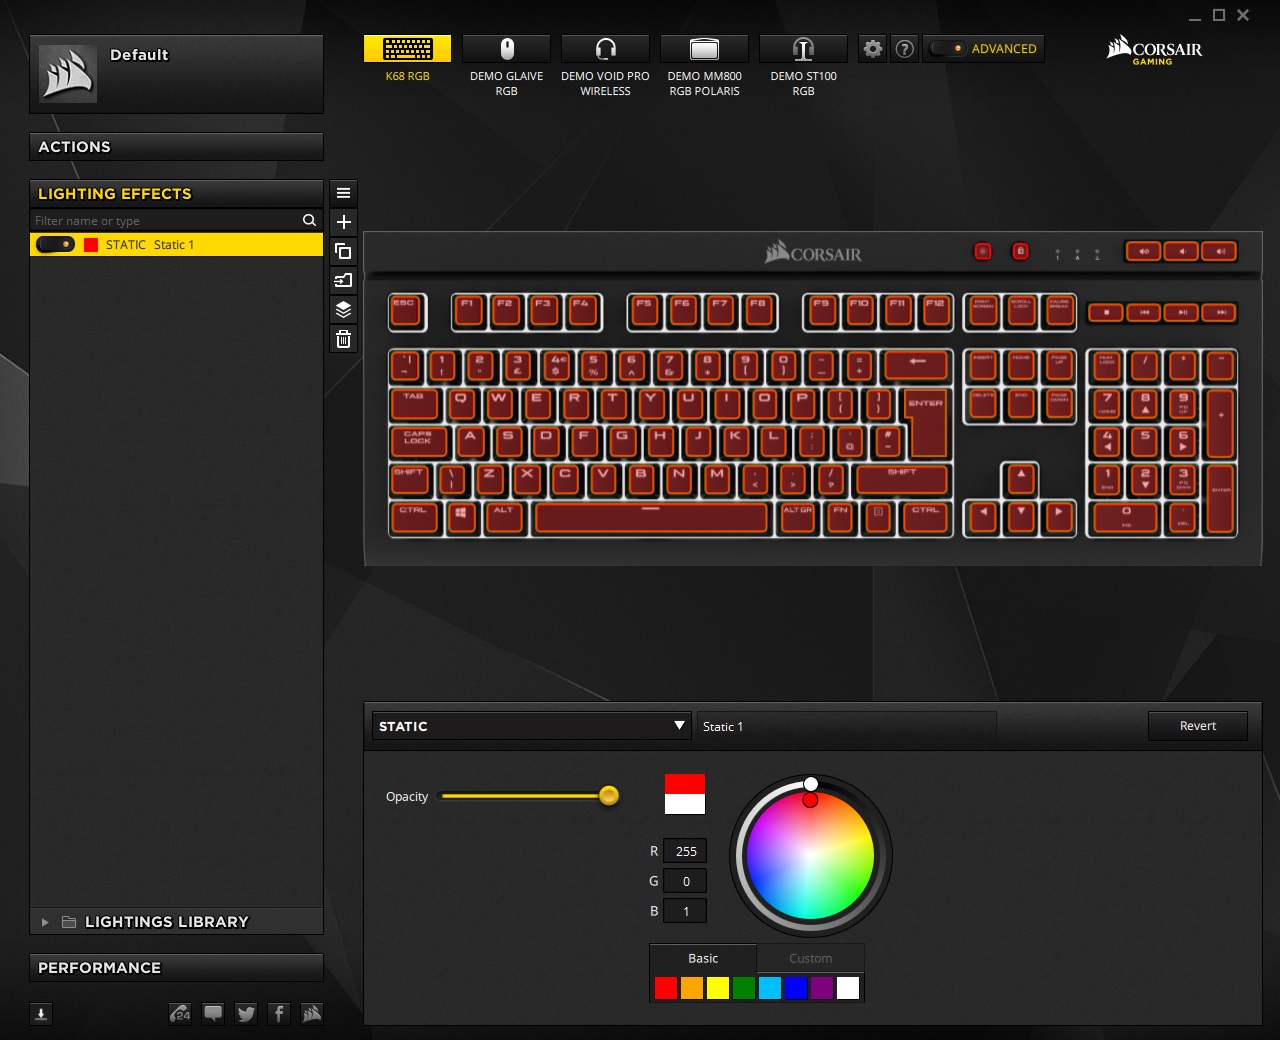Screen dimensions: 1280x1040
Task: Click the keyboard mute key
Action: (x=1143, y=251)
